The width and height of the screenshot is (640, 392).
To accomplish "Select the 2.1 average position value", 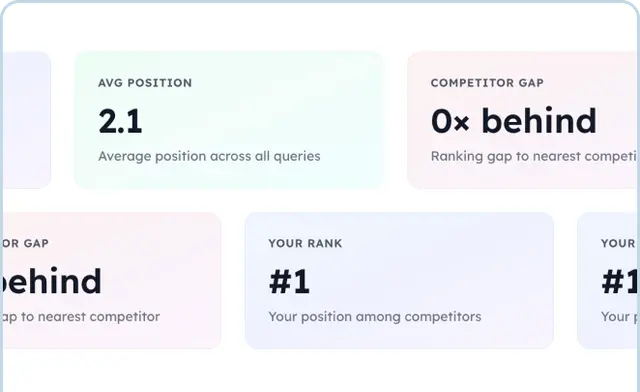I will tap(120, 121).
